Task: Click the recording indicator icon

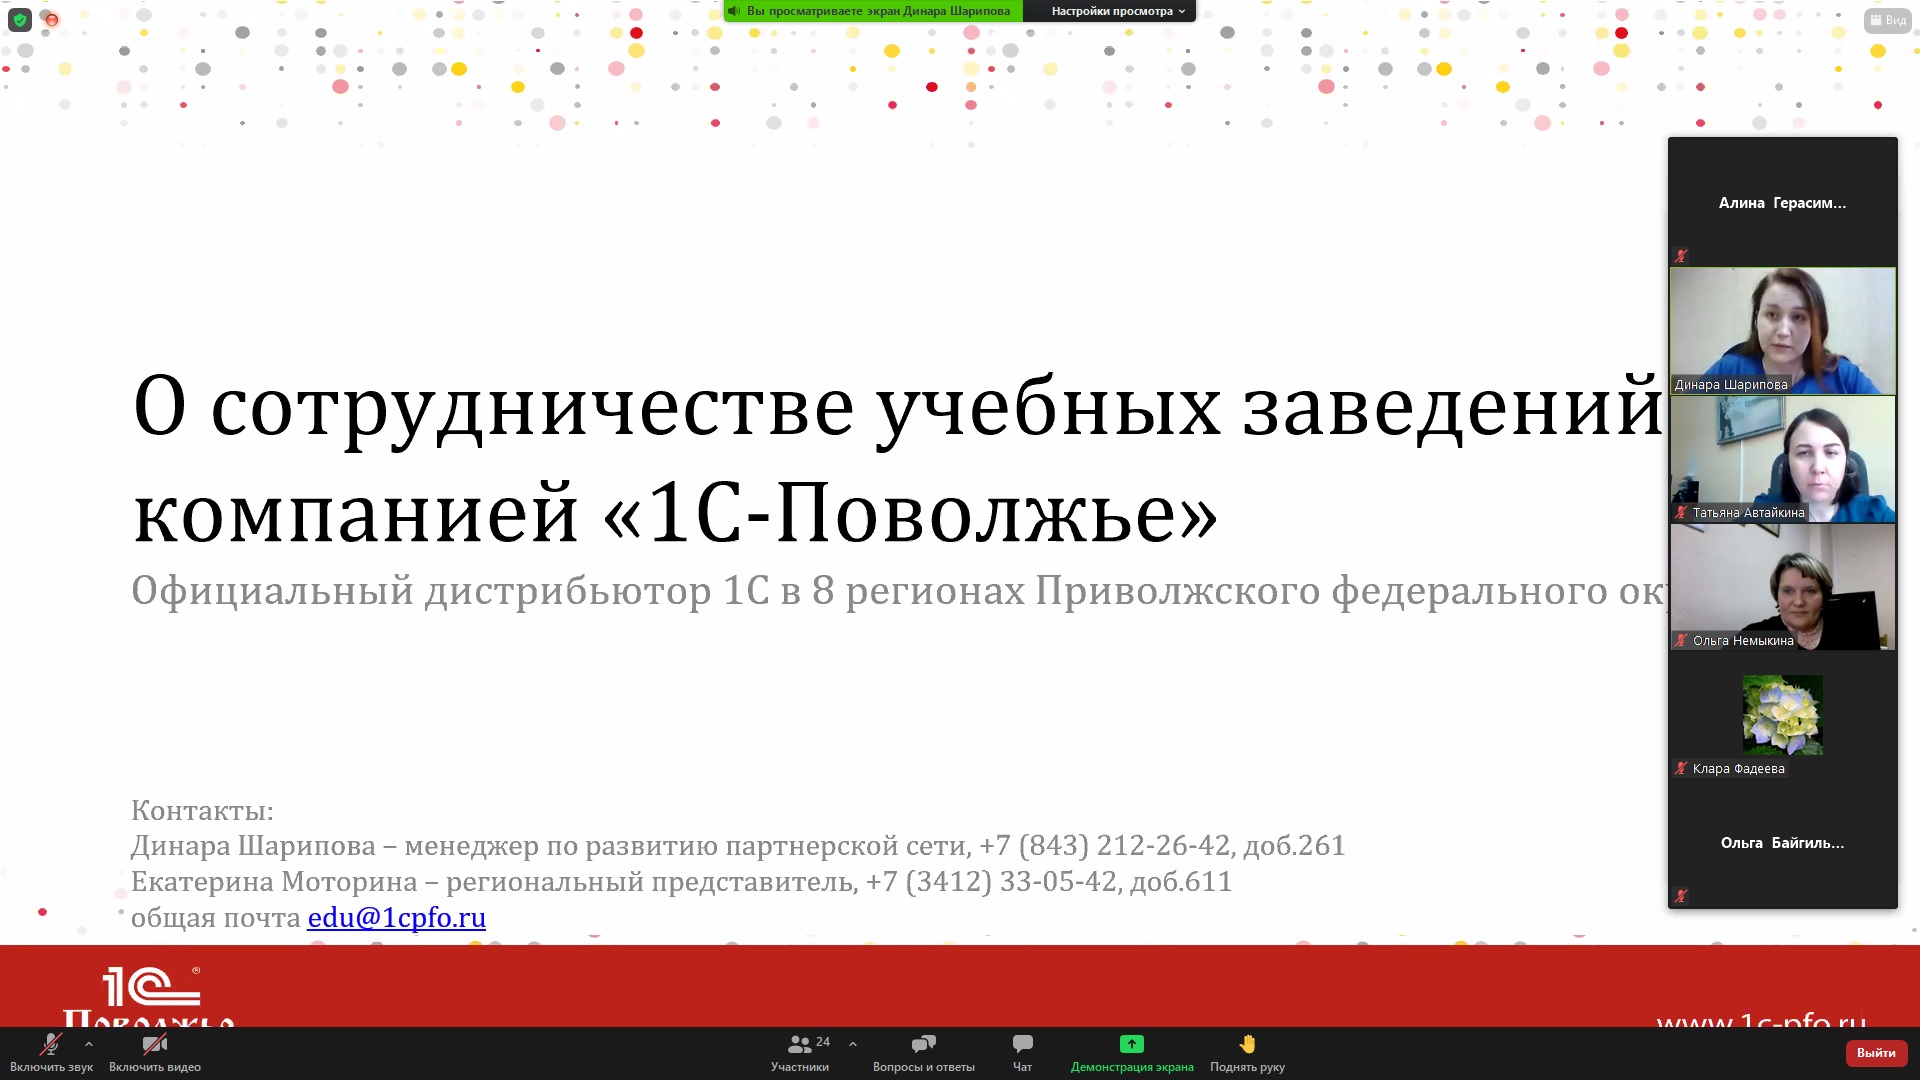Action: (51, 19)
